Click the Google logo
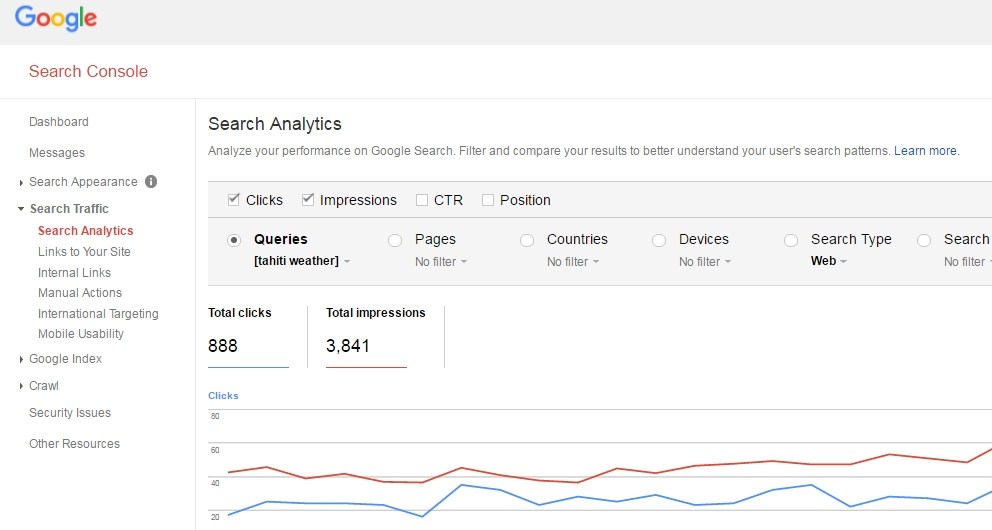The height and width of the screenshot is (530, 992). pyautogui.click(x=56, y=18)
